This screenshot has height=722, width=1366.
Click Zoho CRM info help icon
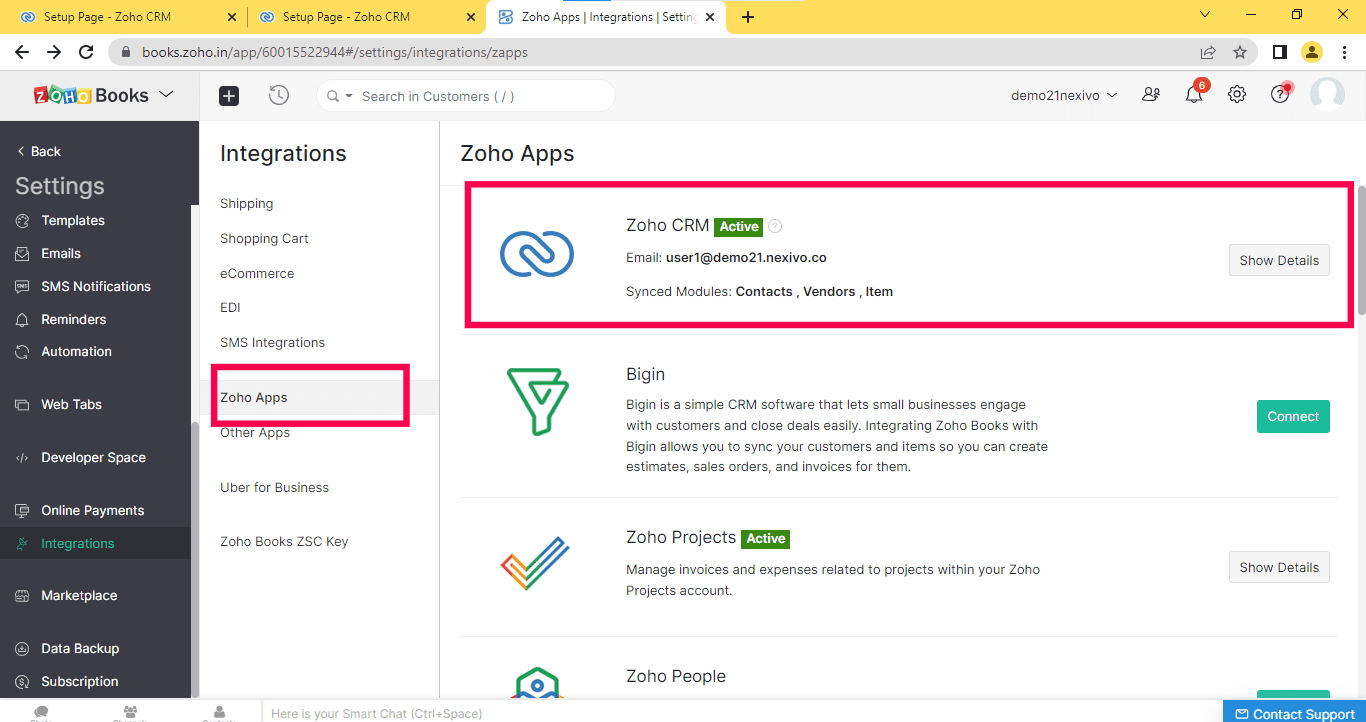[775, 226]
